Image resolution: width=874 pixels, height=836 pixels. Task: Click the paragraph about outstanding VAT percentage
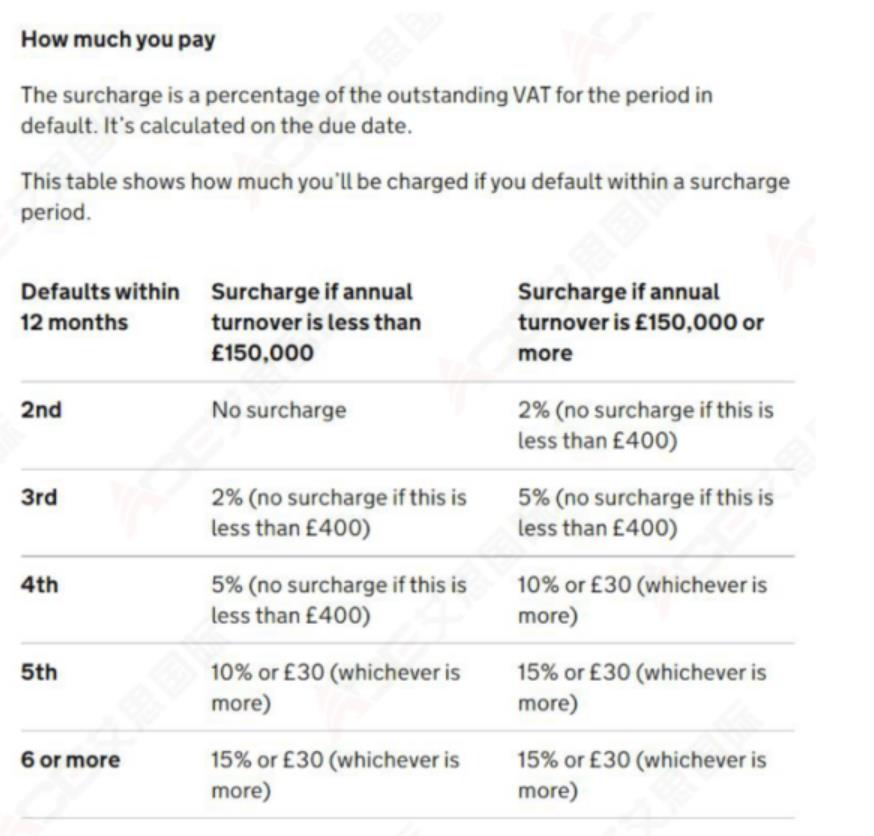pos(368,112)
